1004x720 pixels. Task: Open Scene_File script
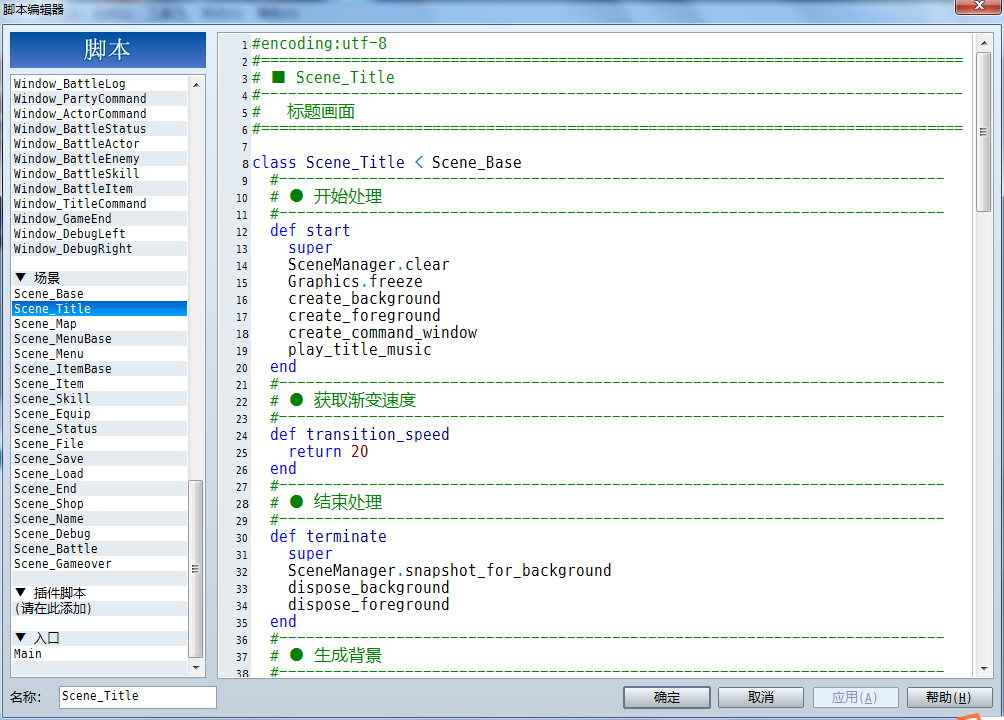100,444
